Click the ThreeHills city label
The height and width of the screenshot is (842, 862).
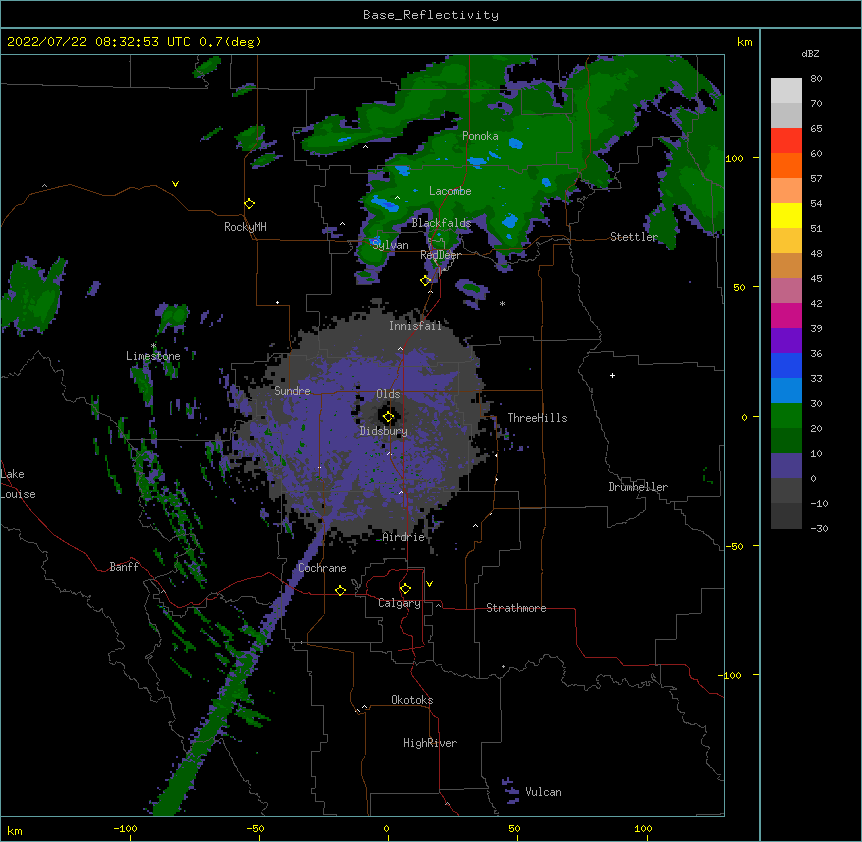pyautogui.click(x=537, y=418)
